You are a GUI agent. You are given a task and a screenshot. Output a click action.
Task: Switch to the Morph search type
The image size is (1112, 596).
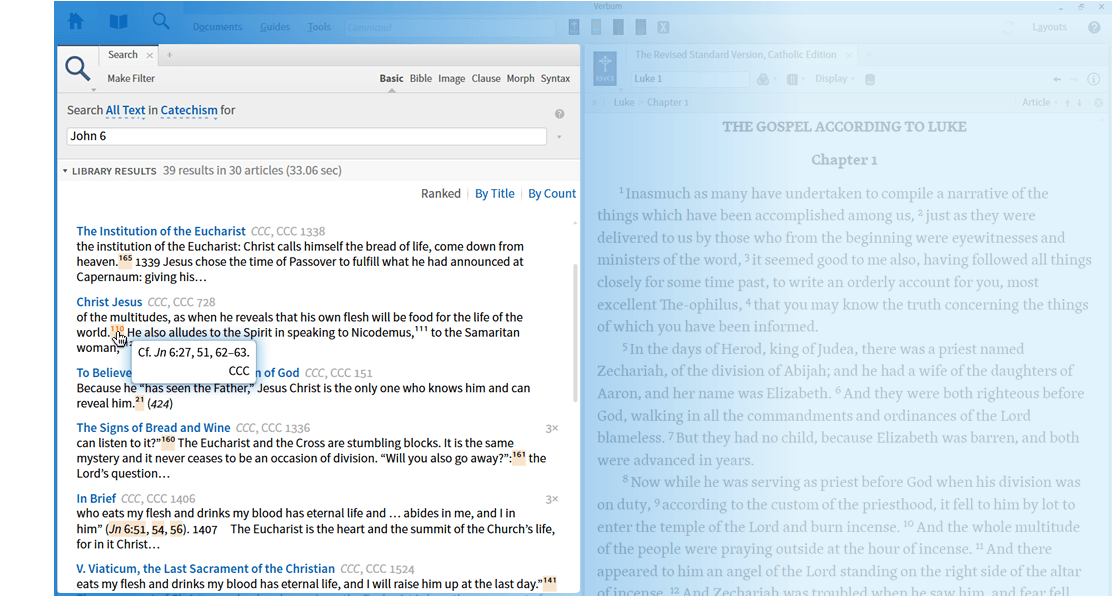coord(521,79)
